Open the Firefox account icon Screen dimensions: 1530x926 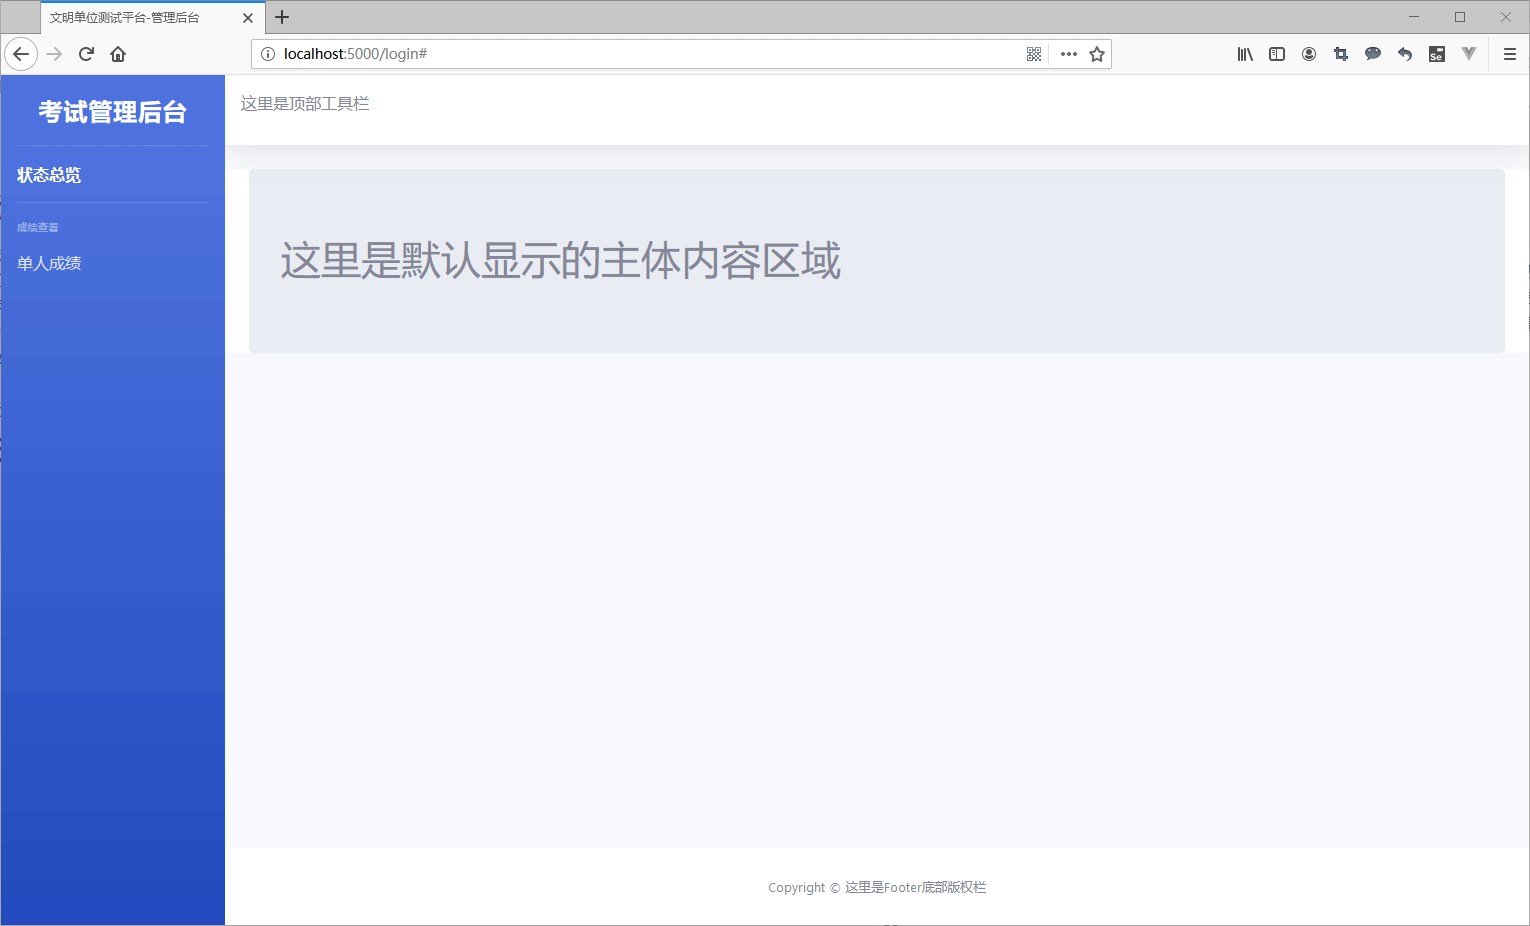pyautogui.click(x=1308, y=54)
